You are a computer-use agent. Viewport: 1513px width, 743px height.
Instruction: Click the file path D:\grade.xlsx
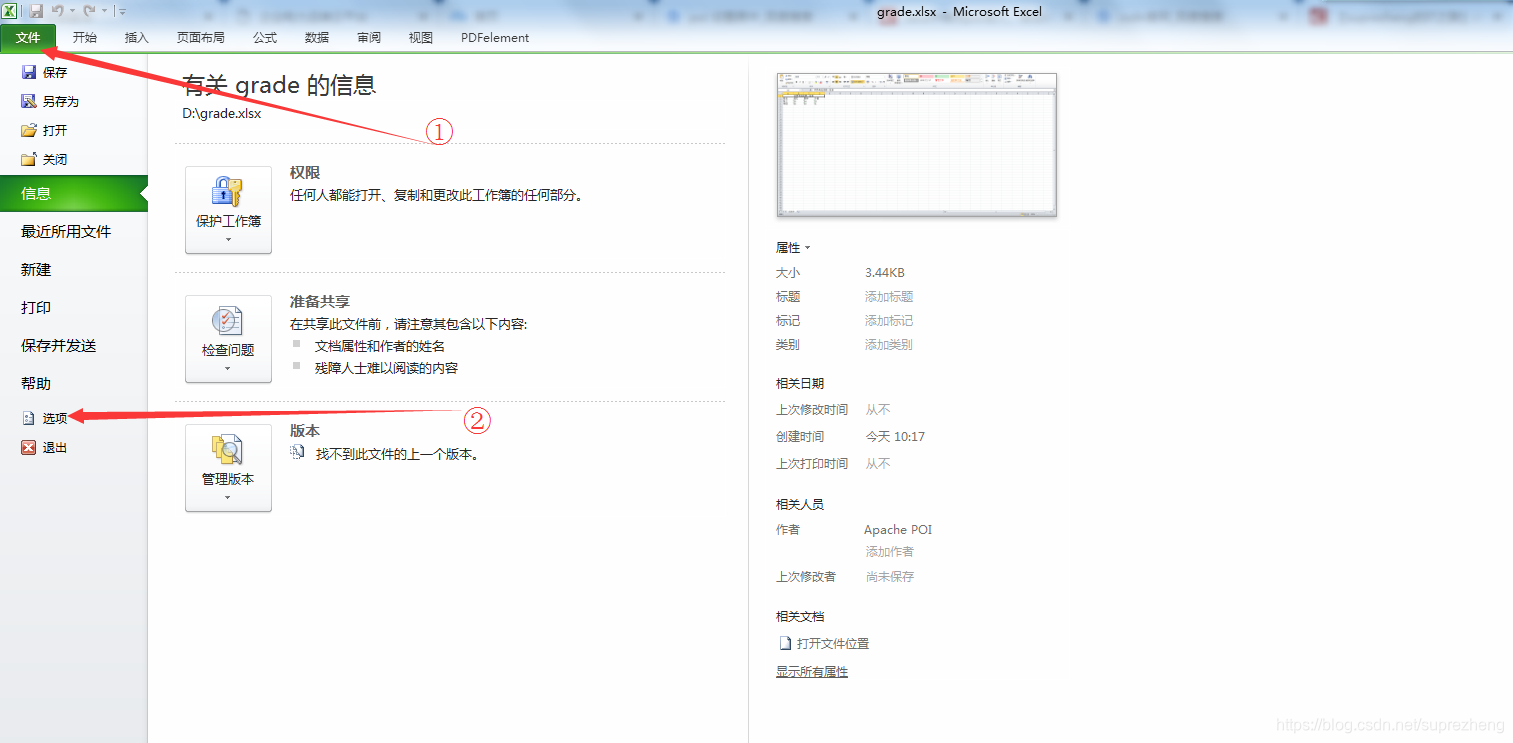(x=222, y=113)
